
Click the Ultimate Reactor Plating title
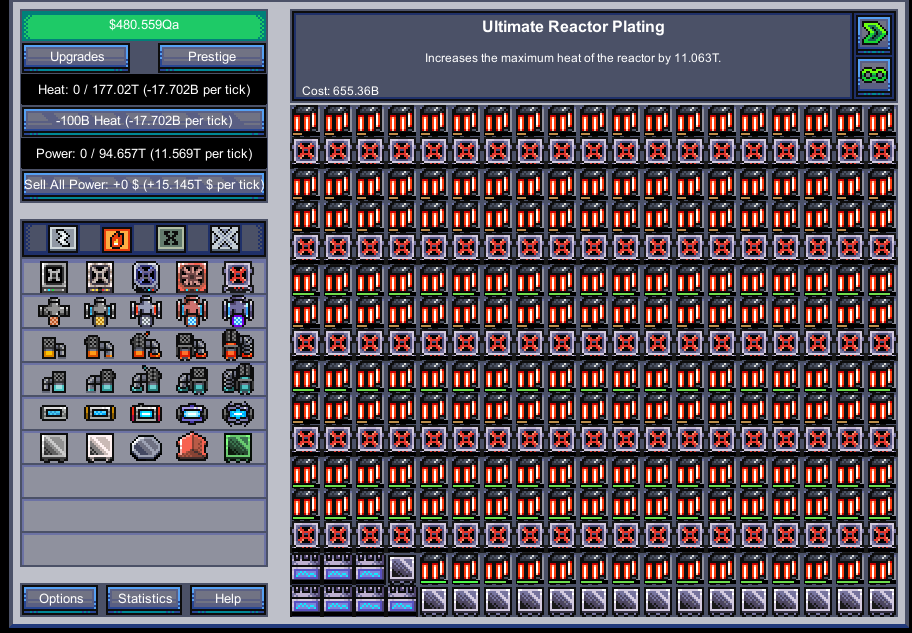click(x=573, y=27)
